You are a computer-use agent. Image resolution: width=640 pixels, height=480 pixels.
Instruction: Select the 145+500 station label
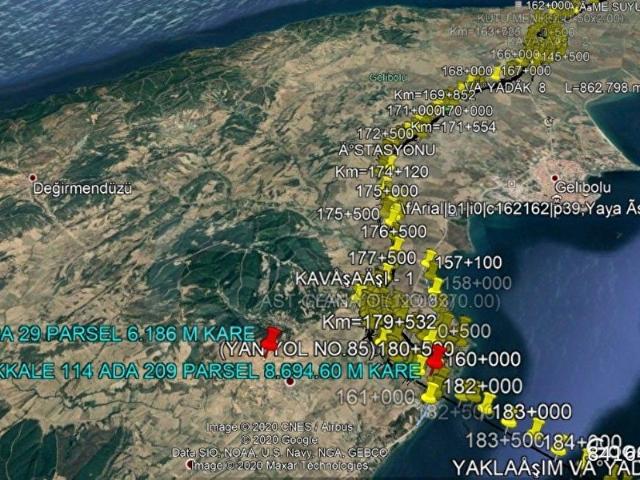[567, 56]
